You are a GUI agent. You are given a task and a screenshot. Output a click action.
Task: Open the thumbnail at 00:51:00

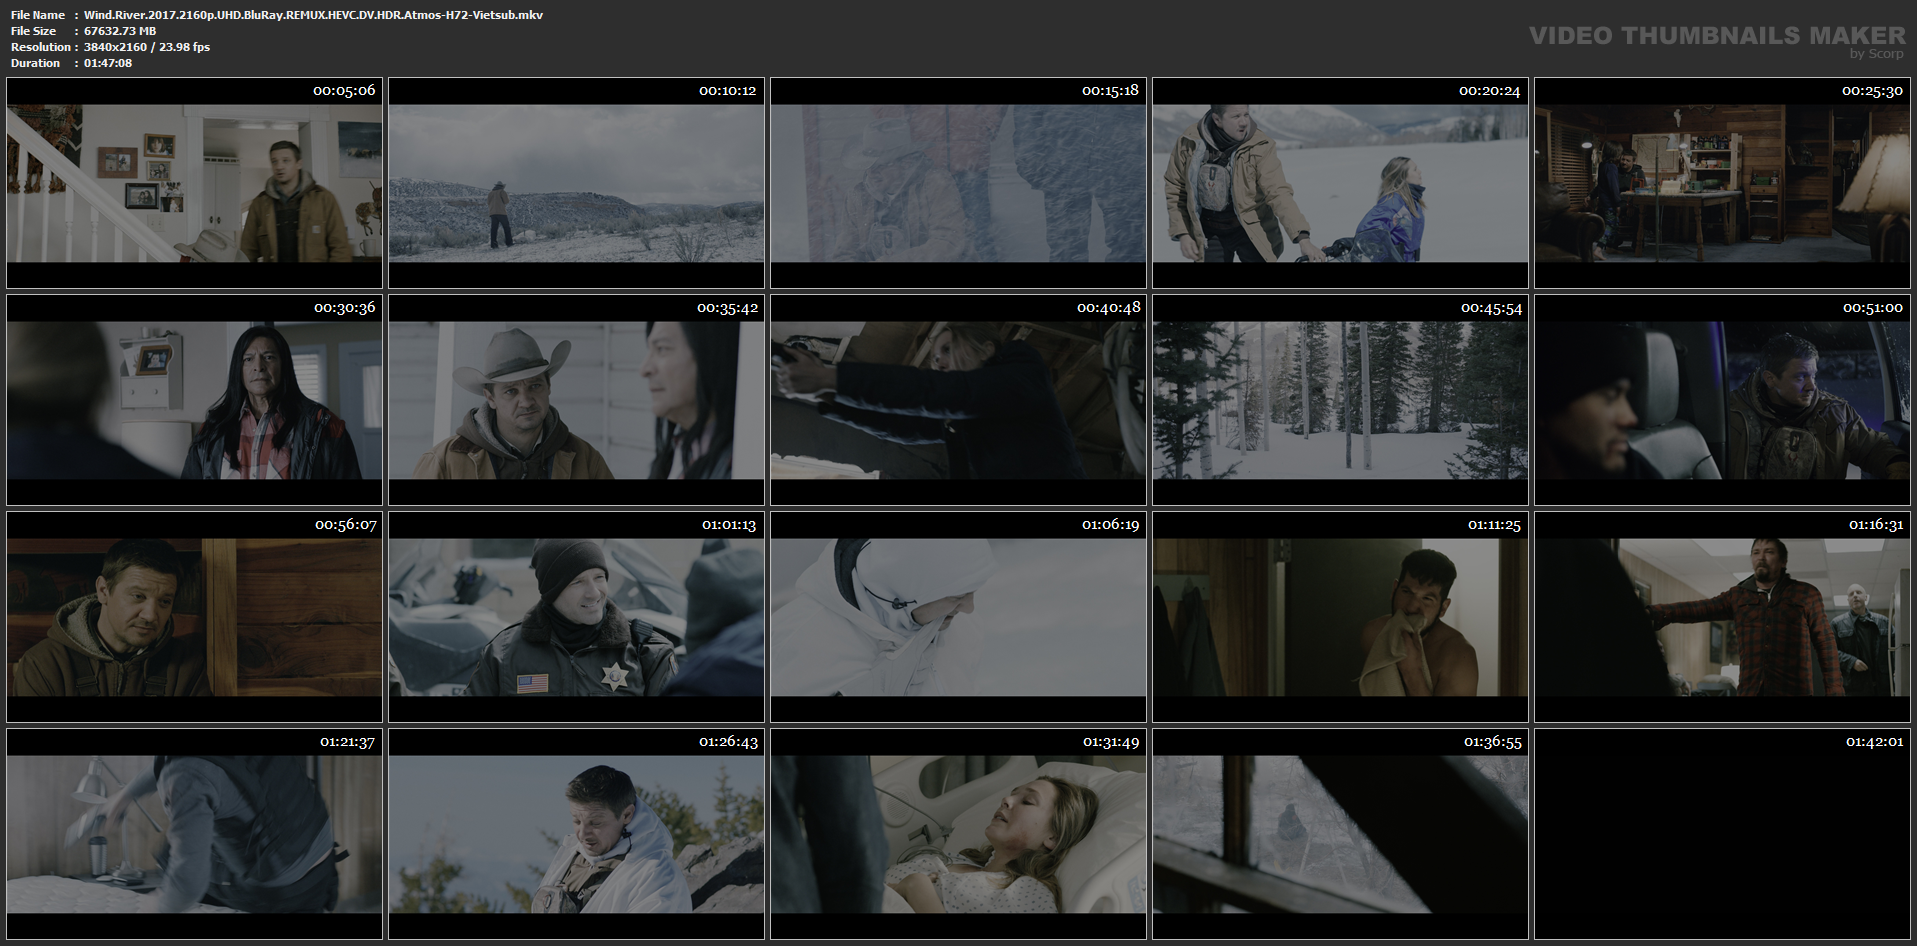pyautogui.click(x=1722, y=400)
